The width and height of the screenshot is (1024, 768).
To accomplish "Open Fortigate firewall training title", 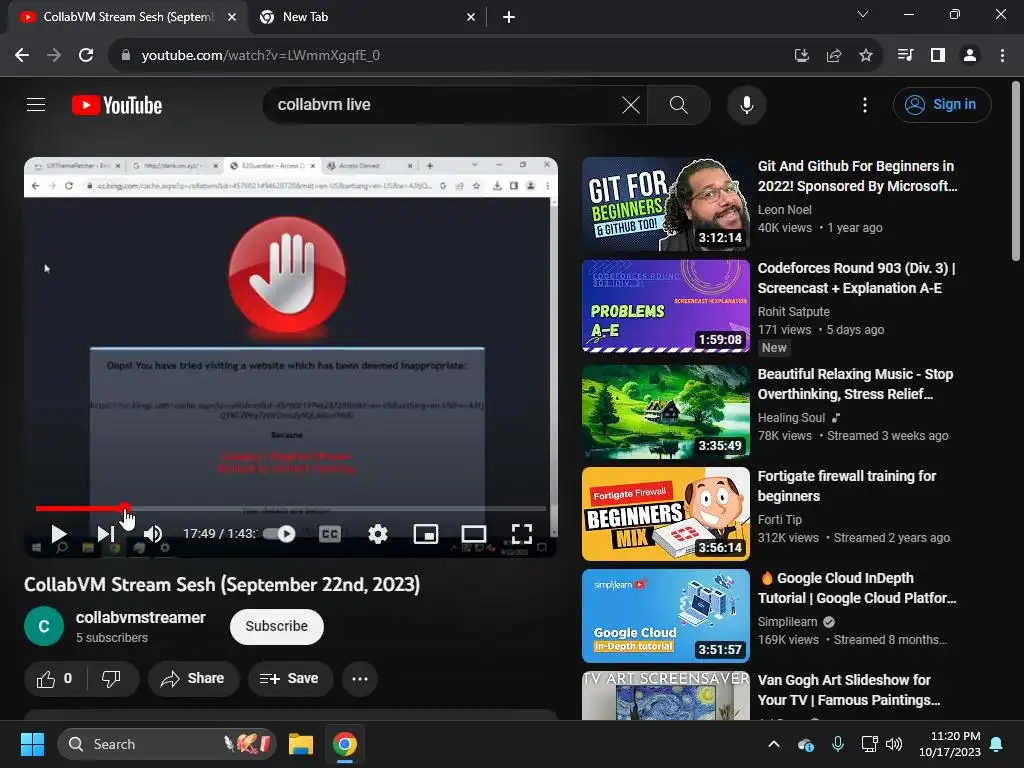I will tap(847, 486).
